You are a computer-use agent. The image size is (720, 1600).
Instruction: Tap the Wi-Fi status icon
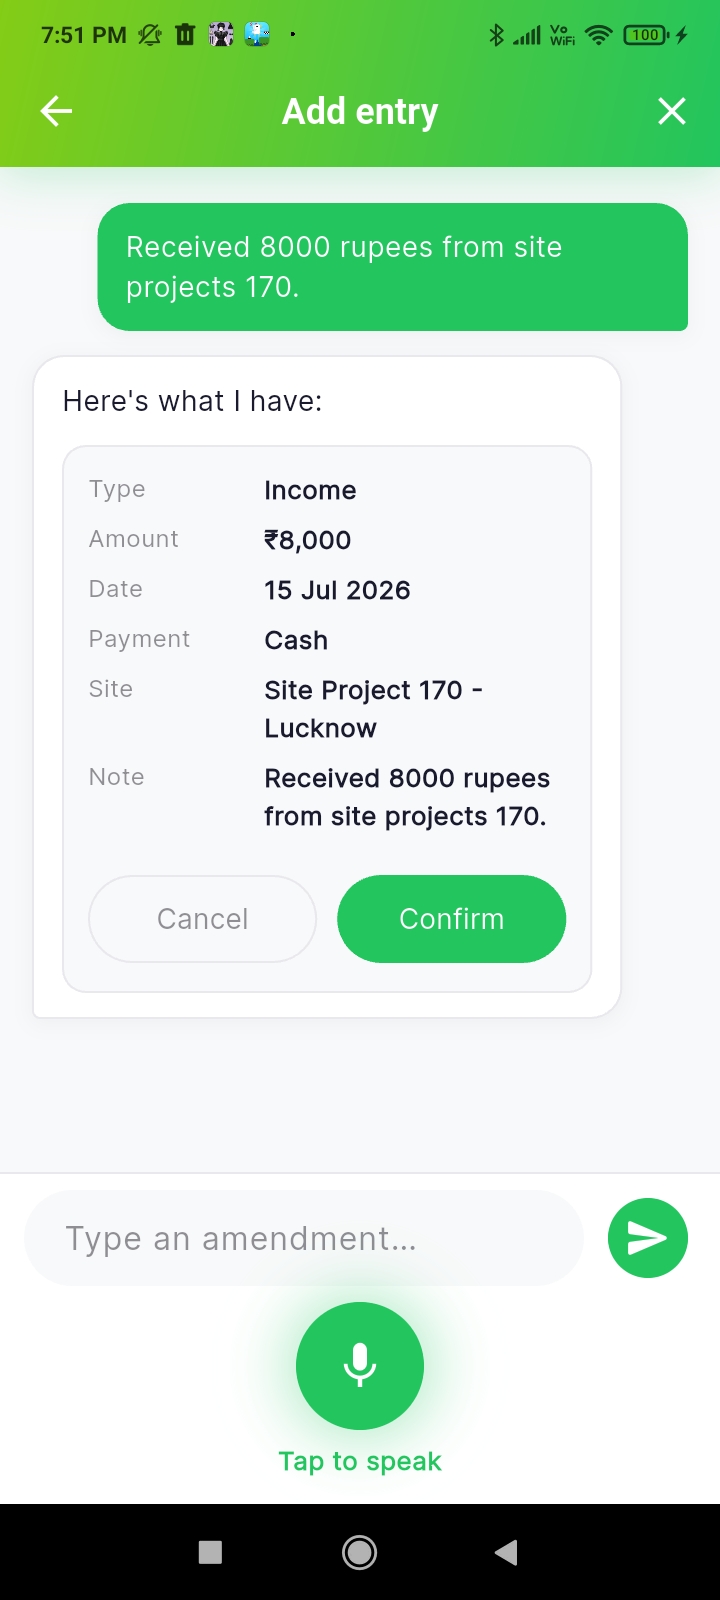598,35
